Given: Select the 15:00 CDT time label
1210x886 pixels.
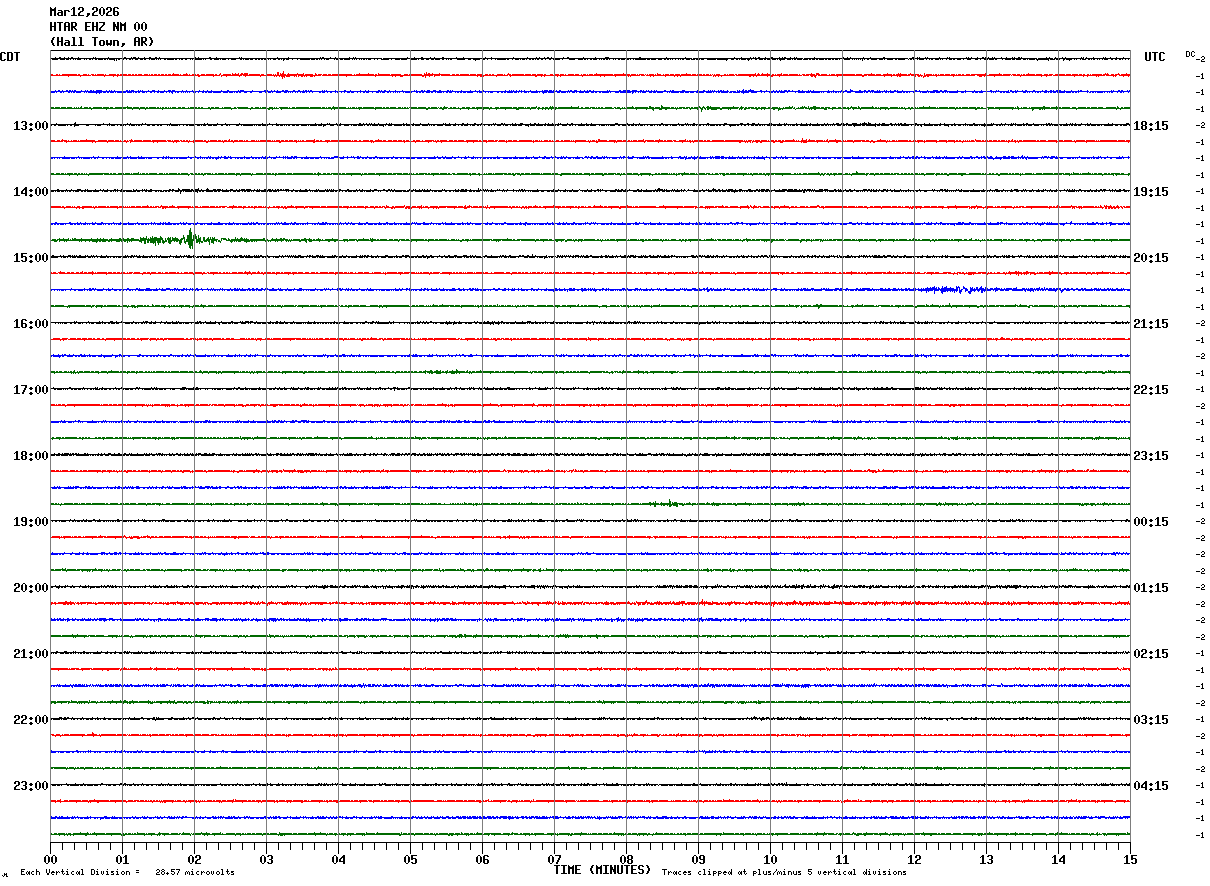Looking at the screenshot, I should tap(30, 258).
